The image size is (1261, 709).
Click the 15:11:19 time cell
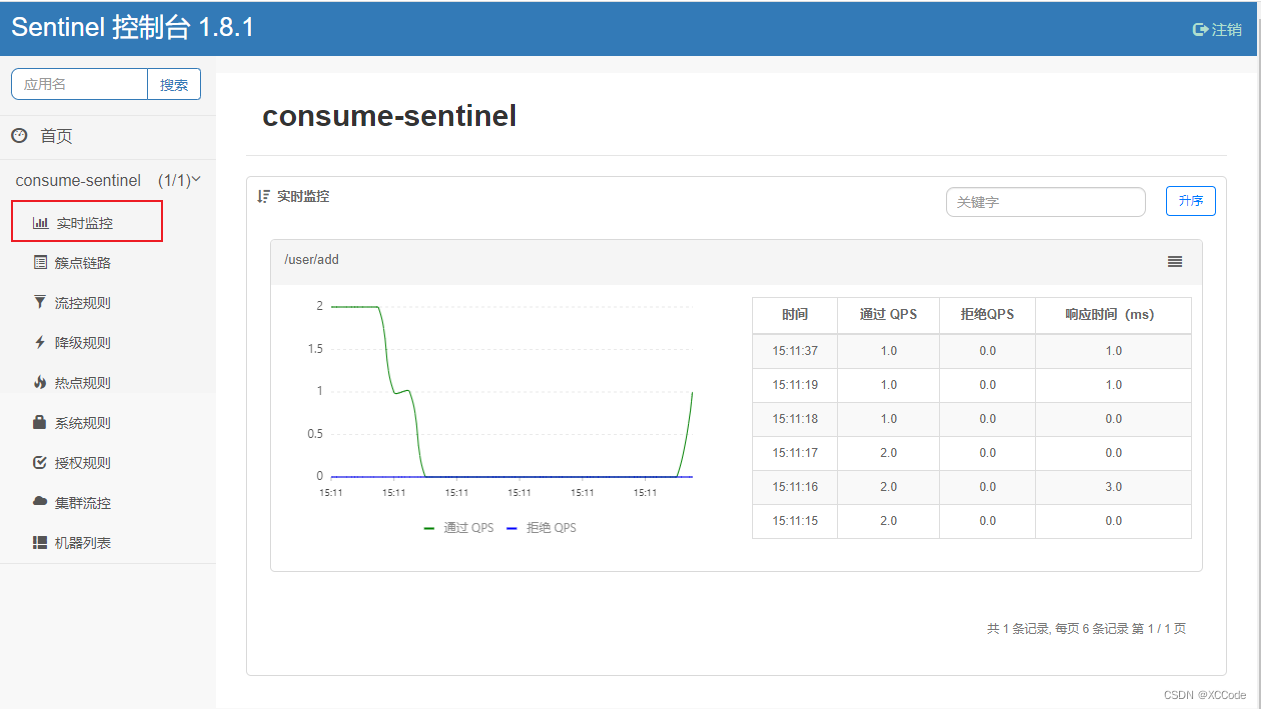click(x=795, y=385)
